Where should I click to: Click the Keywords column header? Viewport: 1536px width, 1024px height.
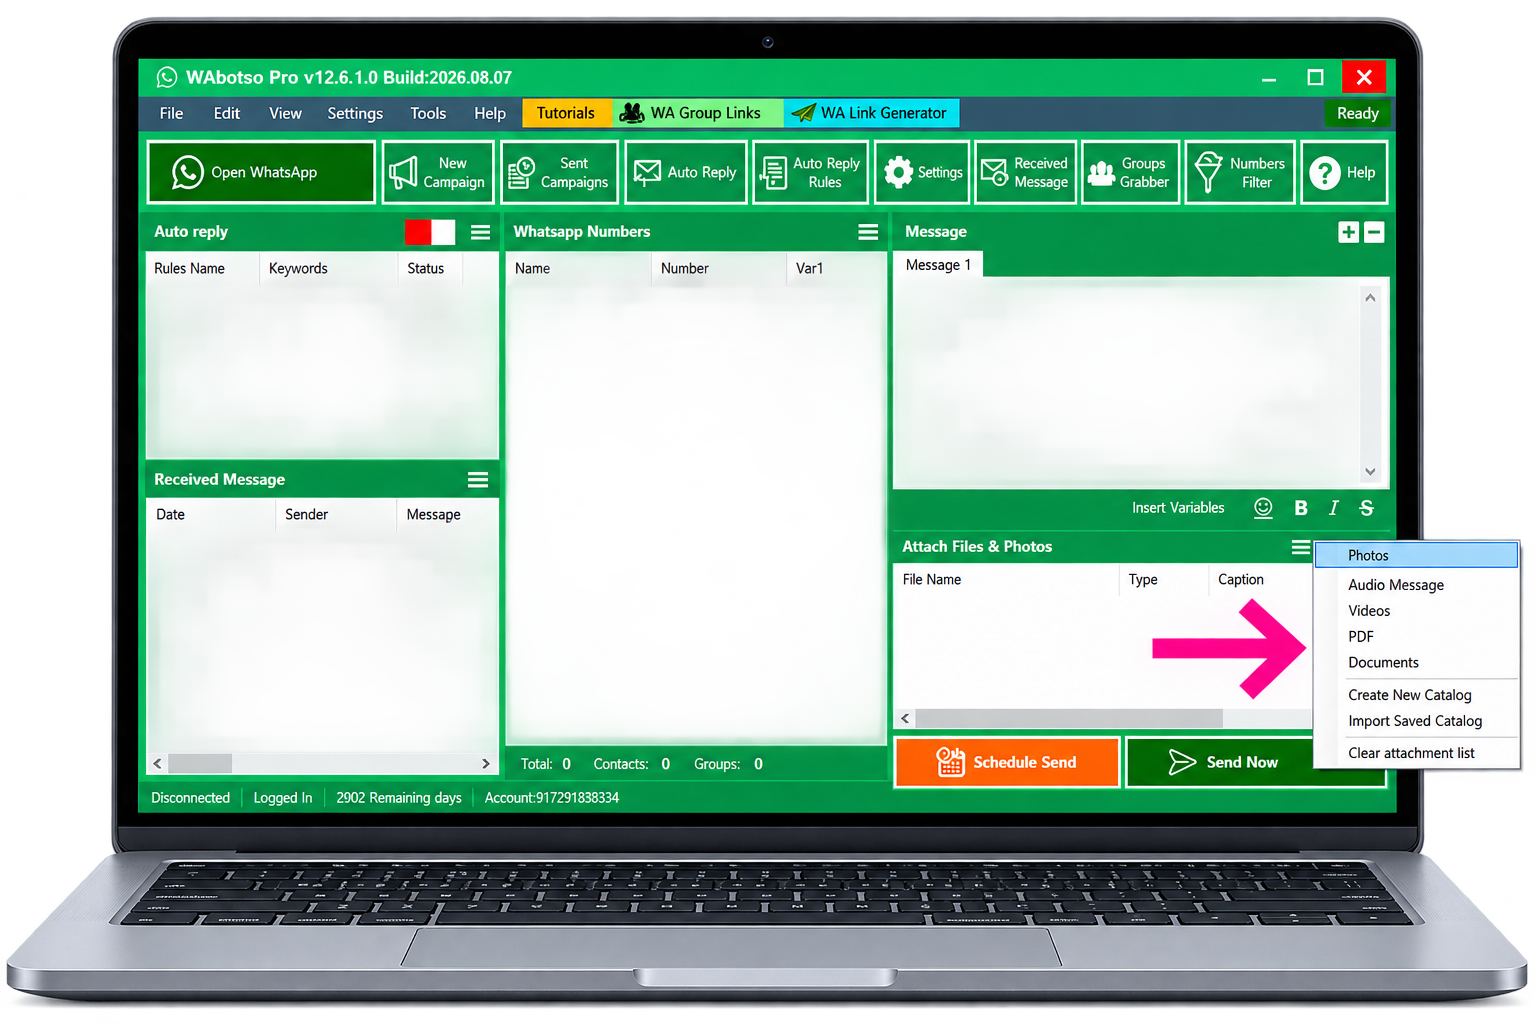329,269
